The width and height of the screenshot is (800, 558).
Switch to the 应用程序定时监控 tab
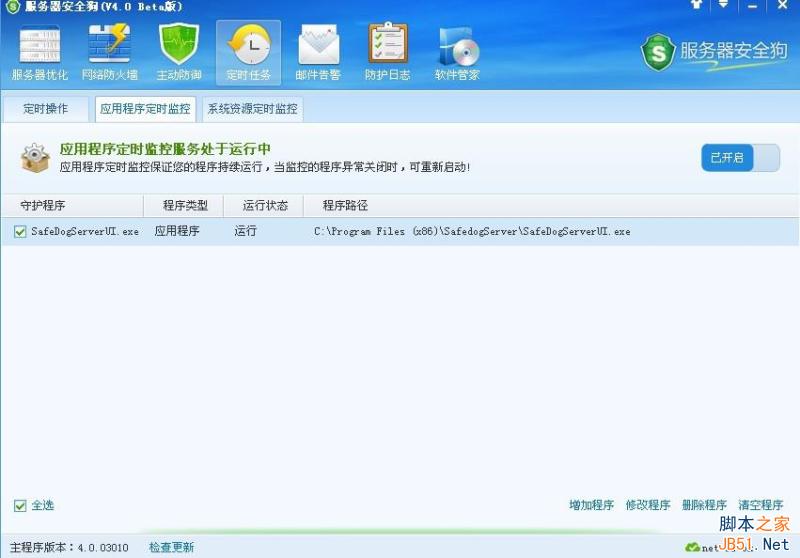coord(145,109)
